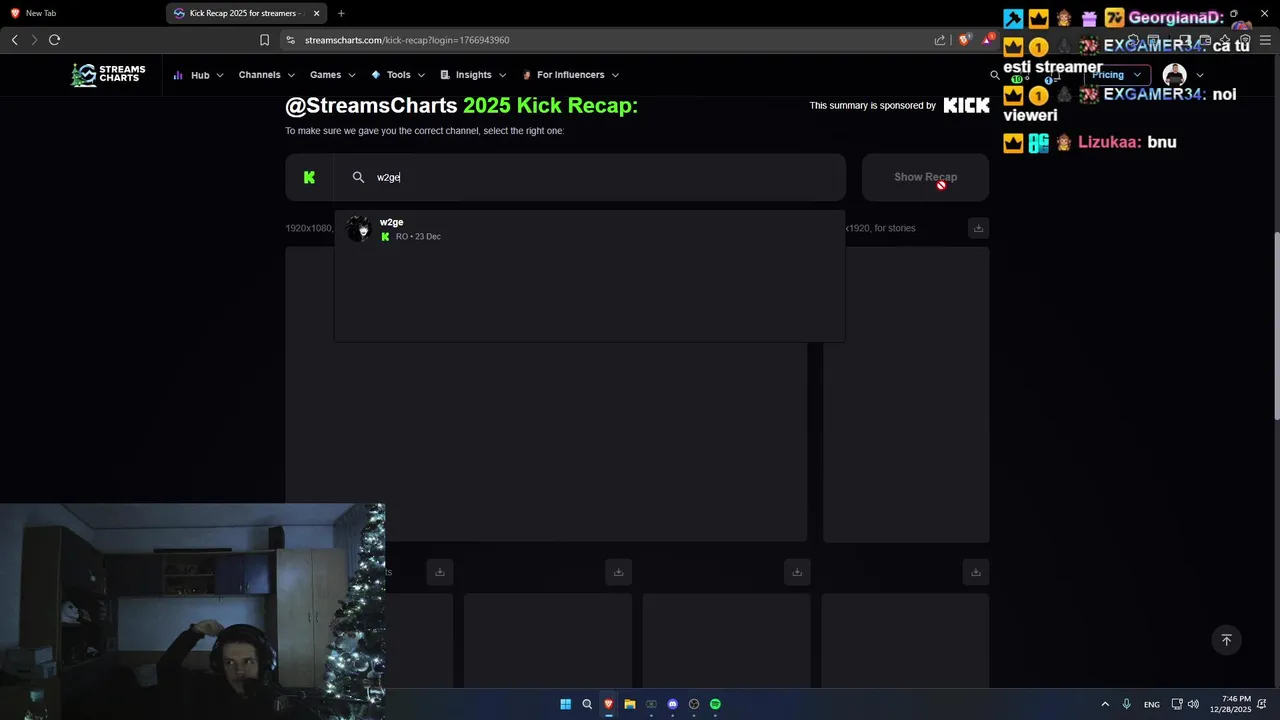Click the user profile avatar
The image size is (1280, 720).
coord(1175,75)
